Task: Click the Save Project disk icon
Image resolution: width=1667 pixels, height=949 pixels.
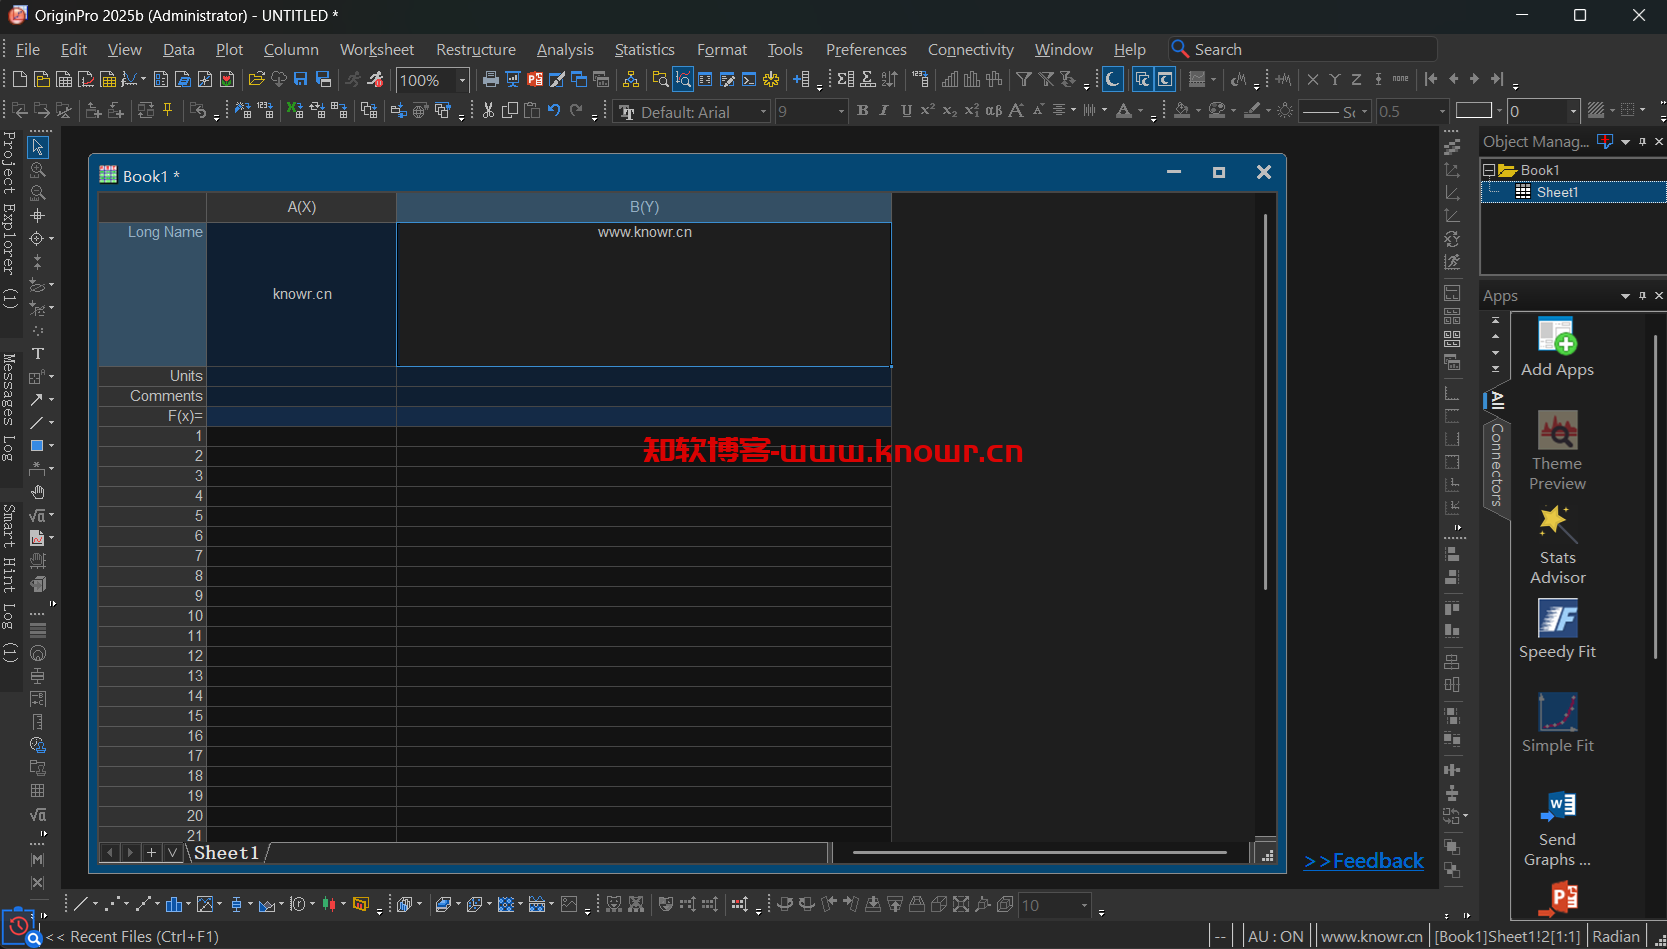Action: [x=300, y=79]
